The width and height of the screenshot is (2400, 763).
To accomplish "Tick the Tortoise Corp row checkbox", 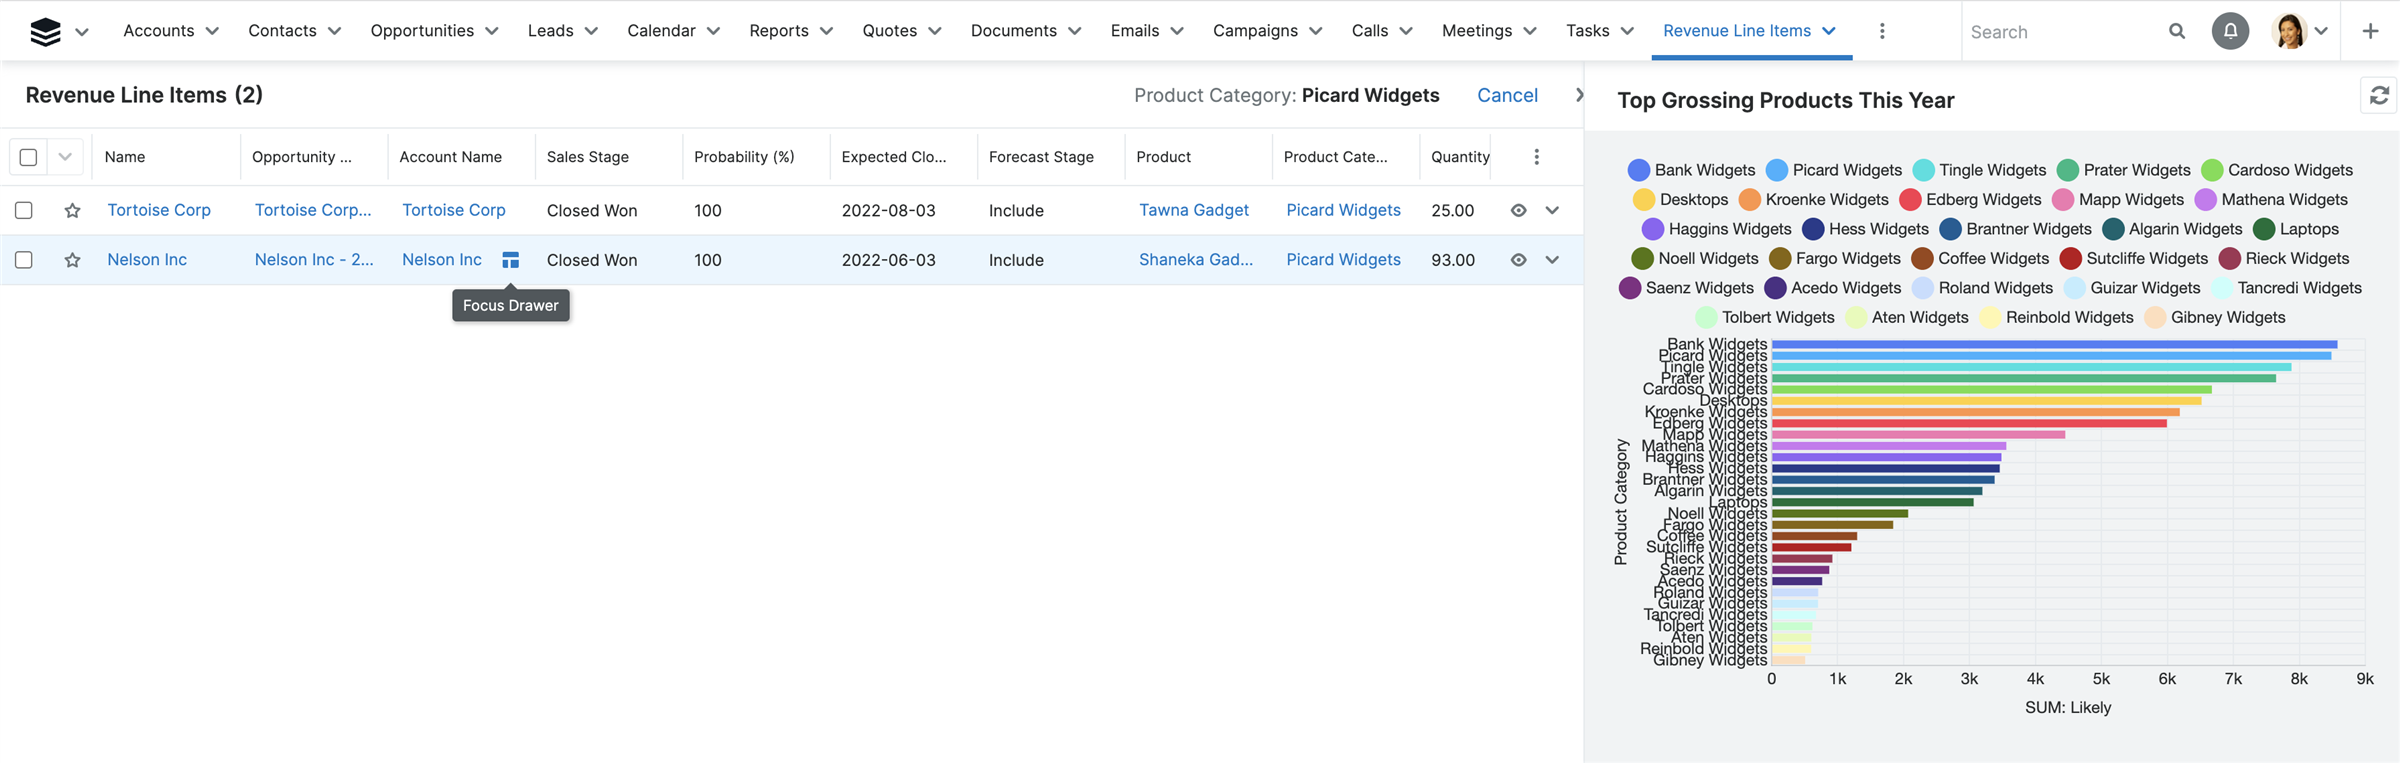I will 24,211.
